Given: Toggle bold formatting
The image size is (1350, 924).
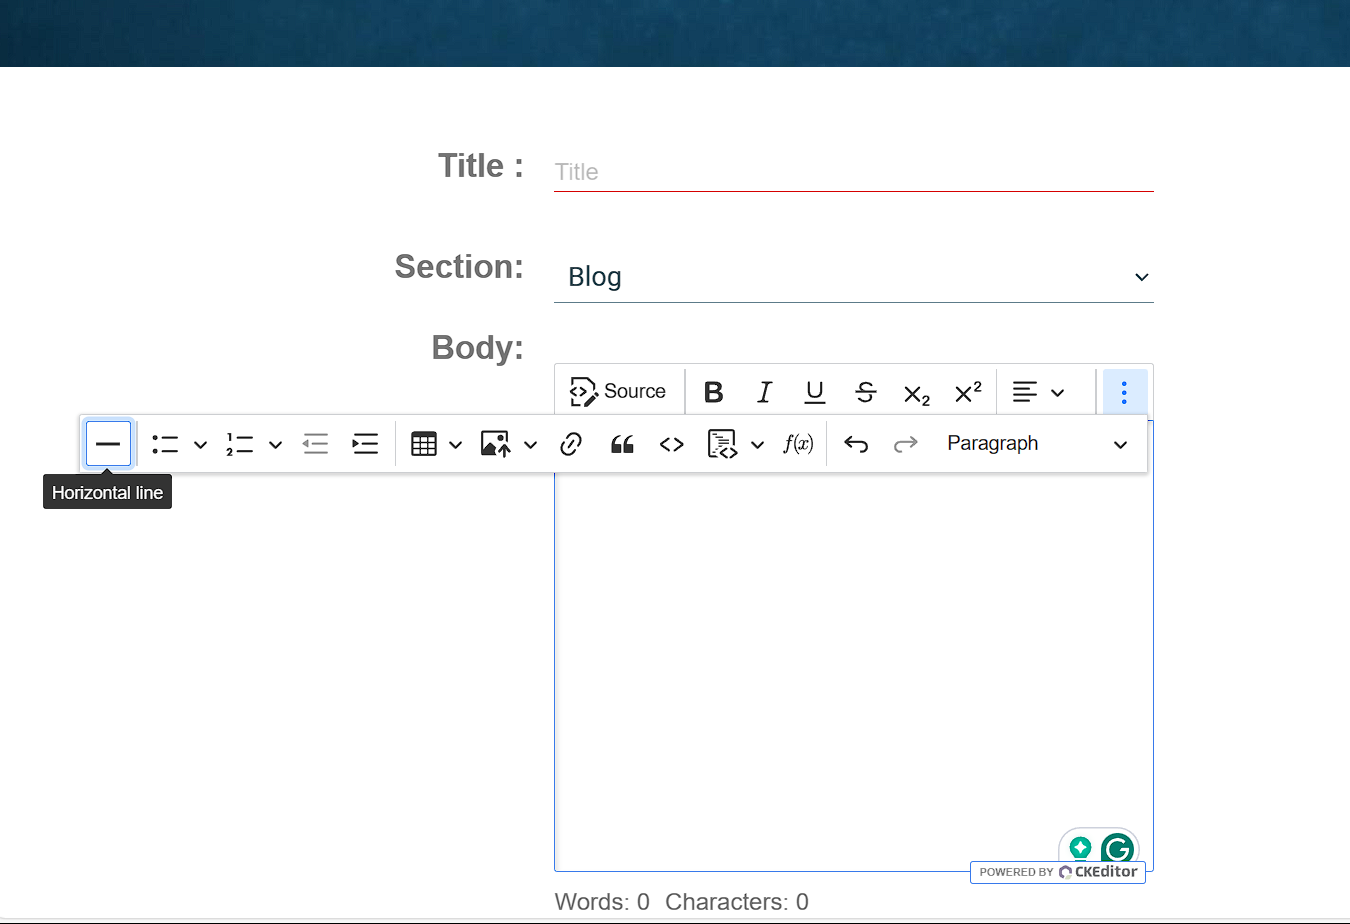Looking at the screenshot, I should 713,391.
